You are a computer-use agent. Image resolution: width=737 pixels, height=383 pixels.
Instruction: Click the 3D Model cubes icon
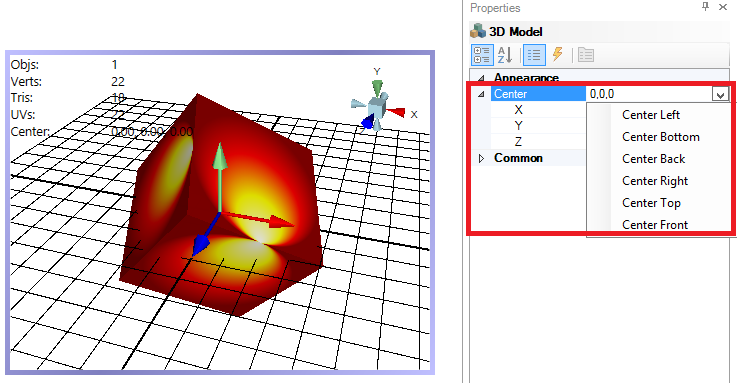(478, 31)
